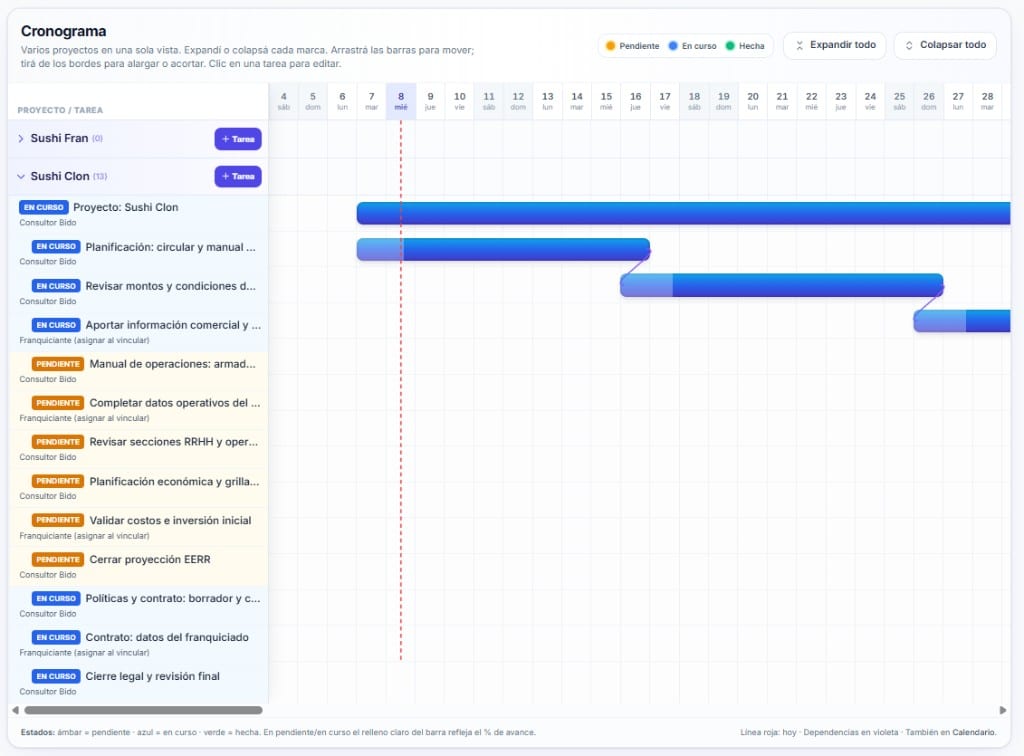
Task: Open the Revisar montos y condiciones bar to edit
Action: [x=780, y=286]
